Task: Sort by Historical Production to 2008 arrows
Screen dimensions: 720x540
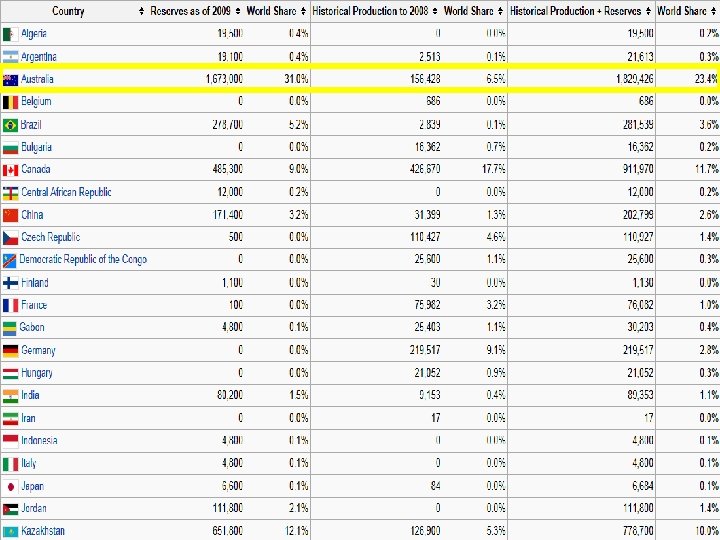Action: click(x=435, y=11)
